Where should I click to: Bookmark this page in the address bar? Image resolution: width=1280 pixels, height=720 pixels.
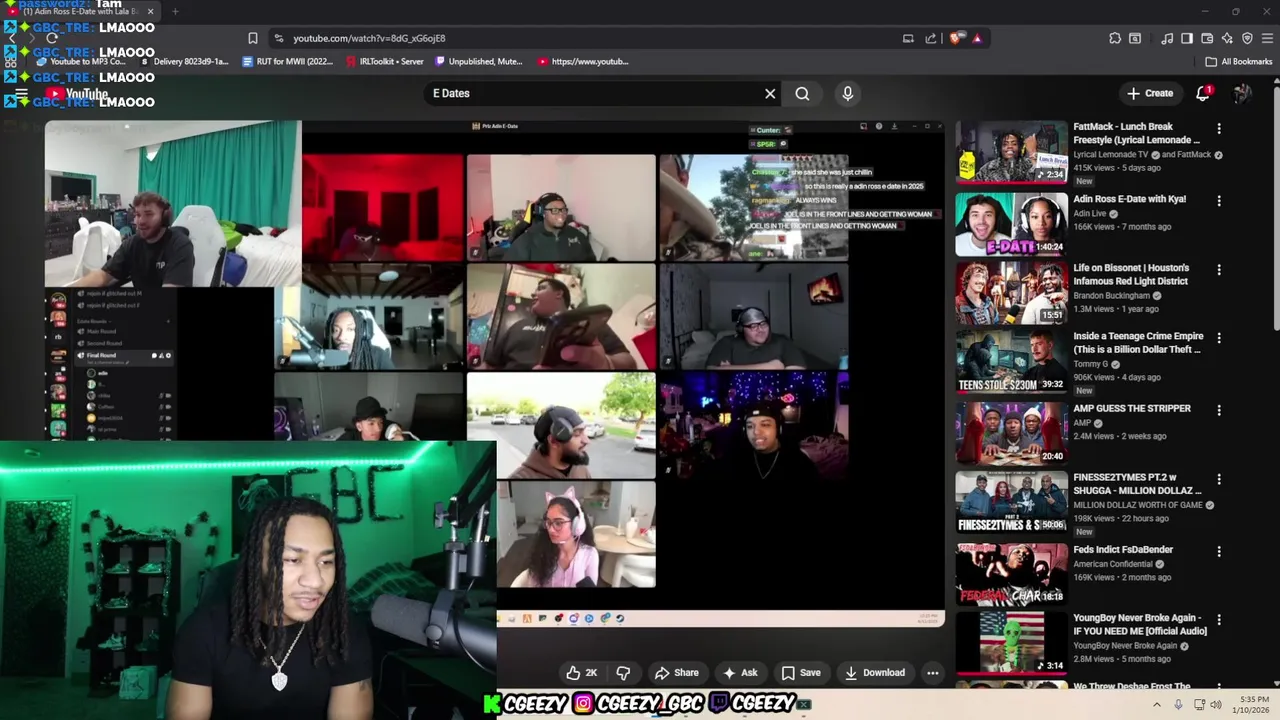[x=253, y=38]
